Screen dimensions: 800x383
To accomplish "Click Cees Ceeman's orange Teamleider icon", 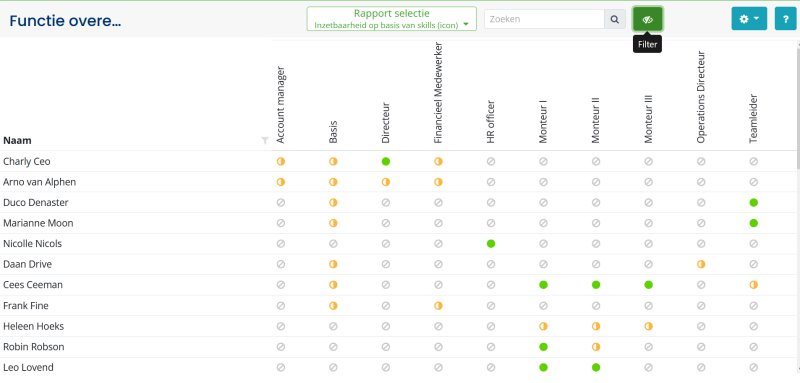I will 754,285.
